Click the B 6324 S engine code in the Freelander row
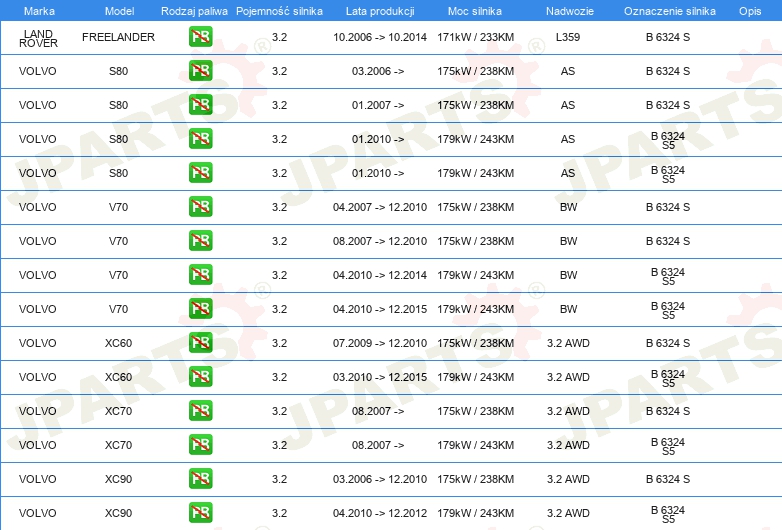The height and width of the screenshot is (530, 782). pyautogui.click(x=668, y=37)
